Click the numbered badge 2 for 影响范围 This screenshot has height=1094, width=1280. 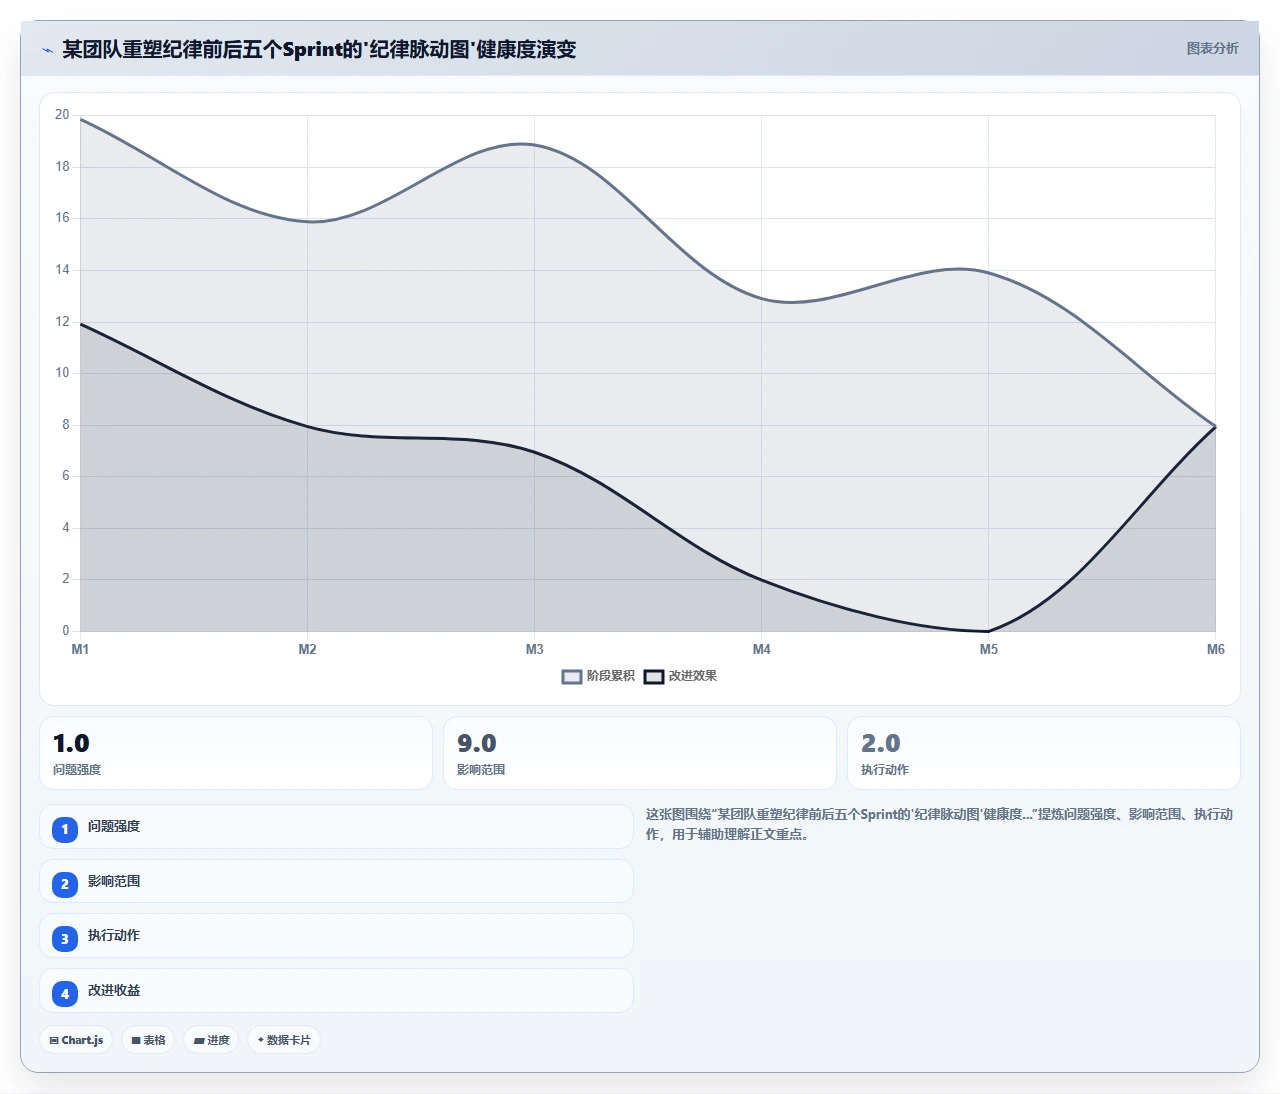[65, 884]
